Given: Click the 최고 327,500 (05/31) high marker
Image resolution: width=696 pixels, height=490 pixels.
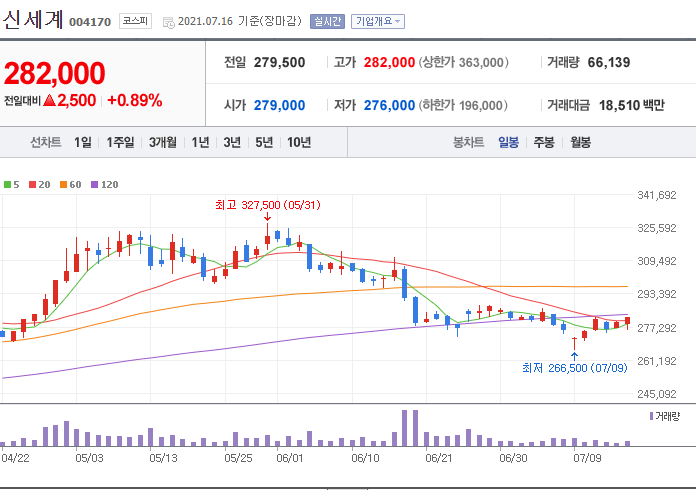Looking at the screenshot, I should click(268, 205).
